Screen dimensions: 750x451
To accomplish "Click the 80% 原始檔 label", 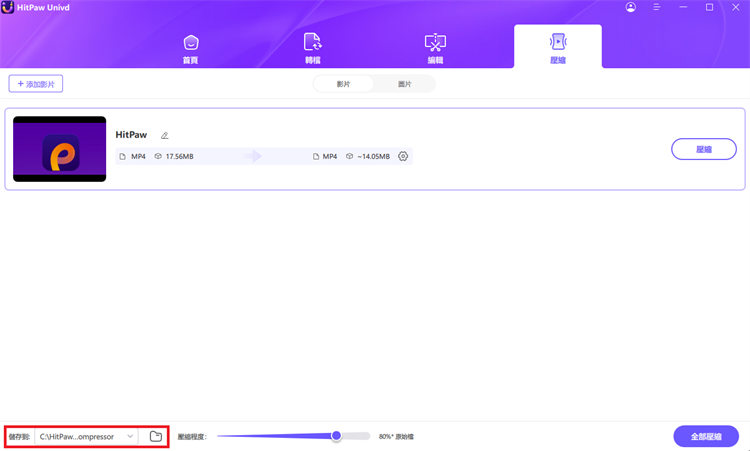I will pyautogui.click(x=396, y=437).
